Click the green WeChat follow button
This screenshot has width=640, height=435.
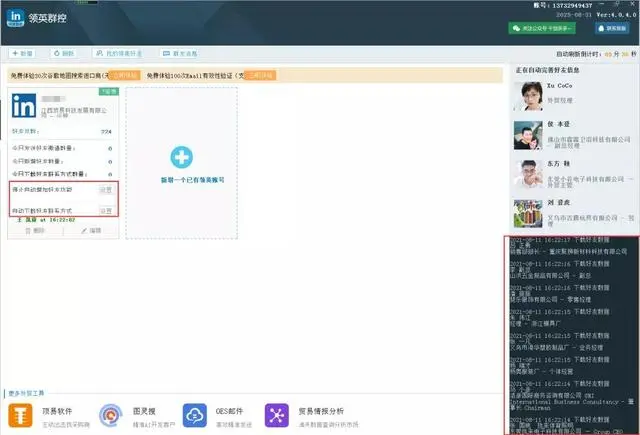[542, 28]
